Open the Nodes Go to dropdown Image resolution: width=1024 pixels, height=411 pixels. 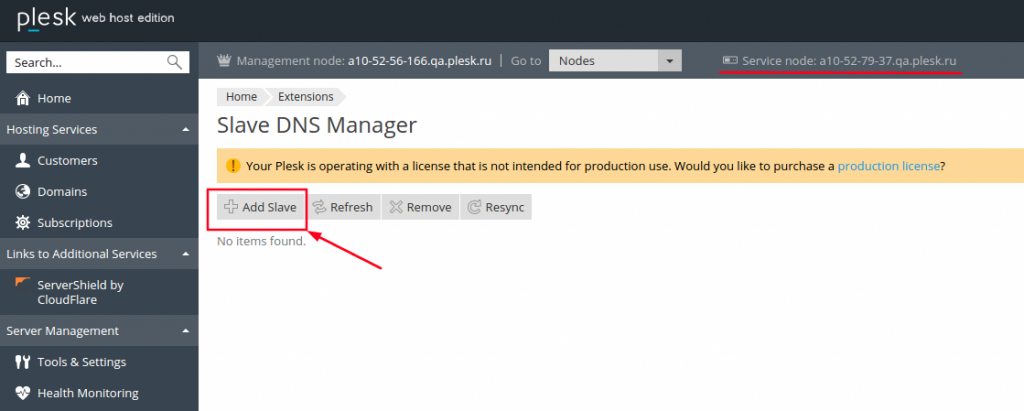click(615, 61)
